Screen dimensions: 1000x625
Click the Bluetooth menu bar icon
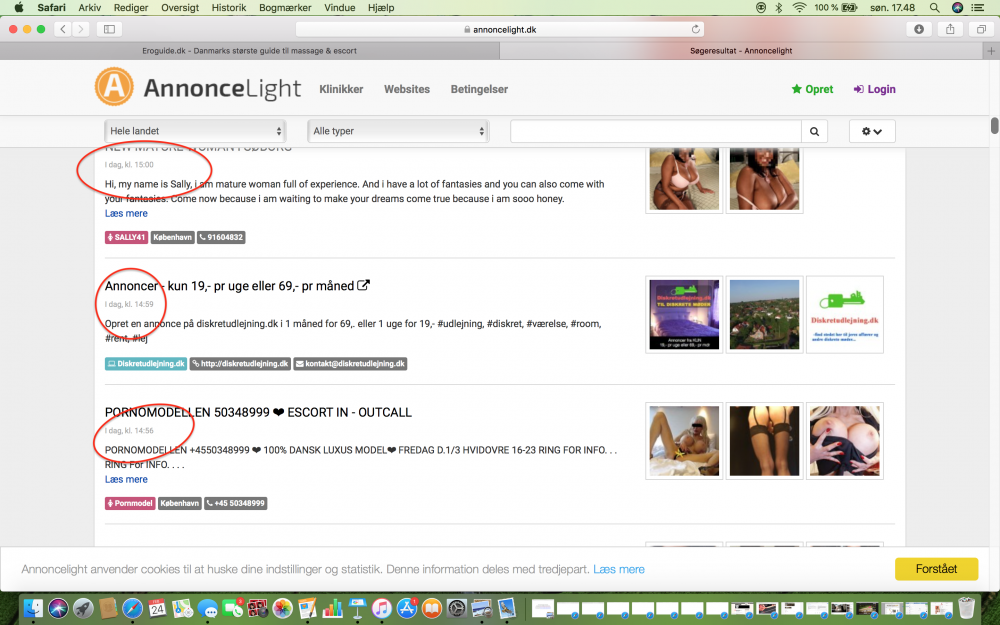pyautogui.click(x=779, y=8)
